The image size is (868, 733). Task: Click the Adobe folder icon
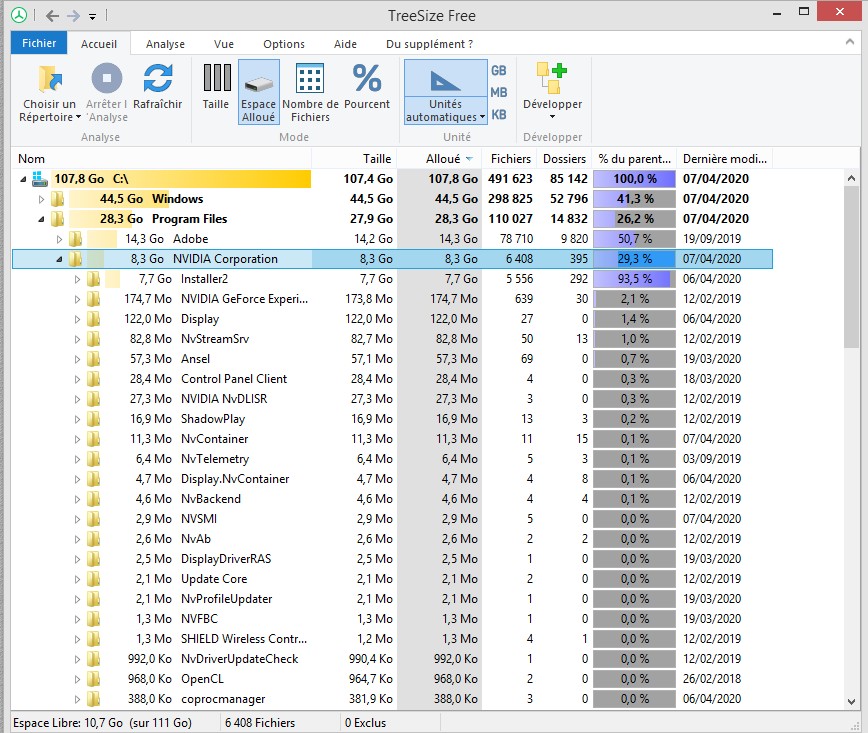[x=76, y=239]
